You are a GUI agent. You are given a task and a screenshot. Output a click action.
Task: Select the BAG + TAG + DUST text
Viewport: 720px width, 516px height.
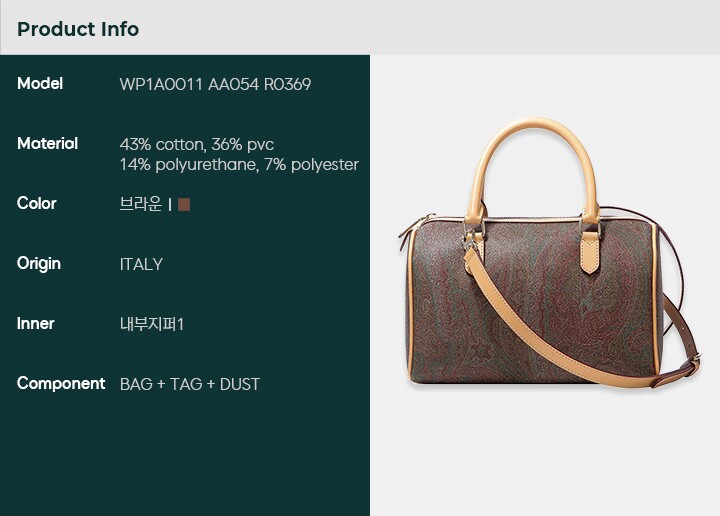(x=190, y=384)
